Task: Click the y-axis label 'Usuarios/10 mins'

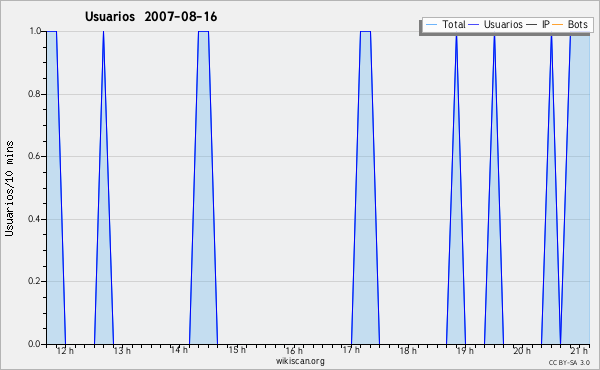Action: coord(9,188)
